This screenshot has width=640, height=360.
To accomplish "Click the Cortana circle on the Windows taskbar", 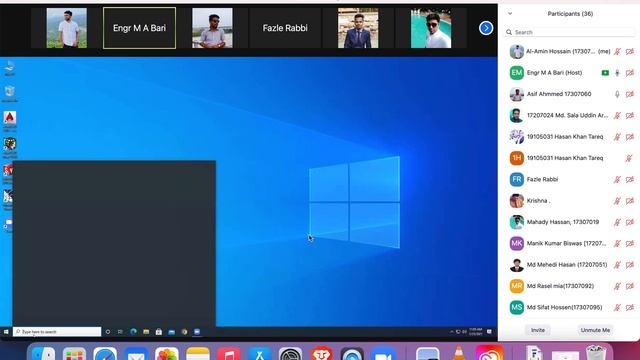I will click(108, 332).
